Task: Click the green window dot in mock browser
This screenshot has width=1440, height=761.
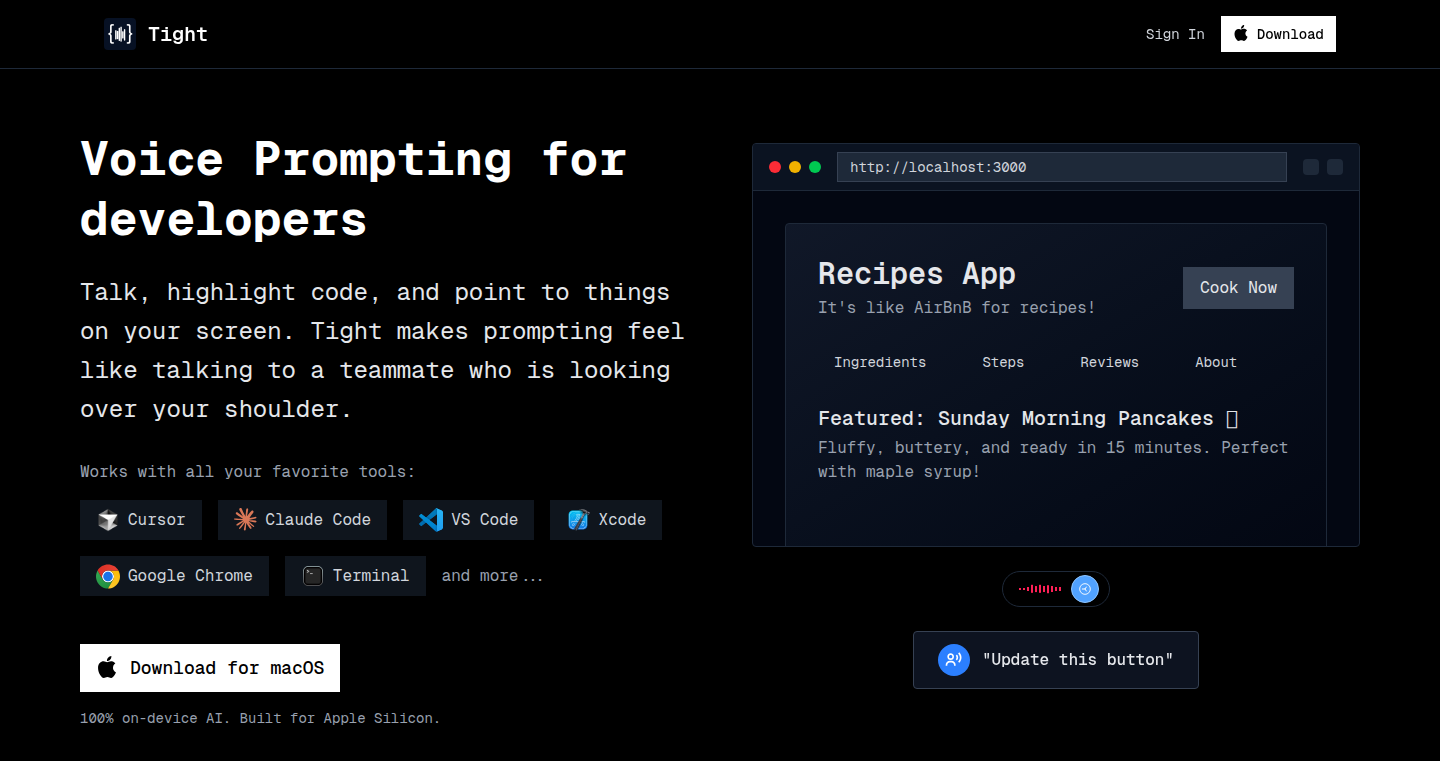Action: (815, 167)
